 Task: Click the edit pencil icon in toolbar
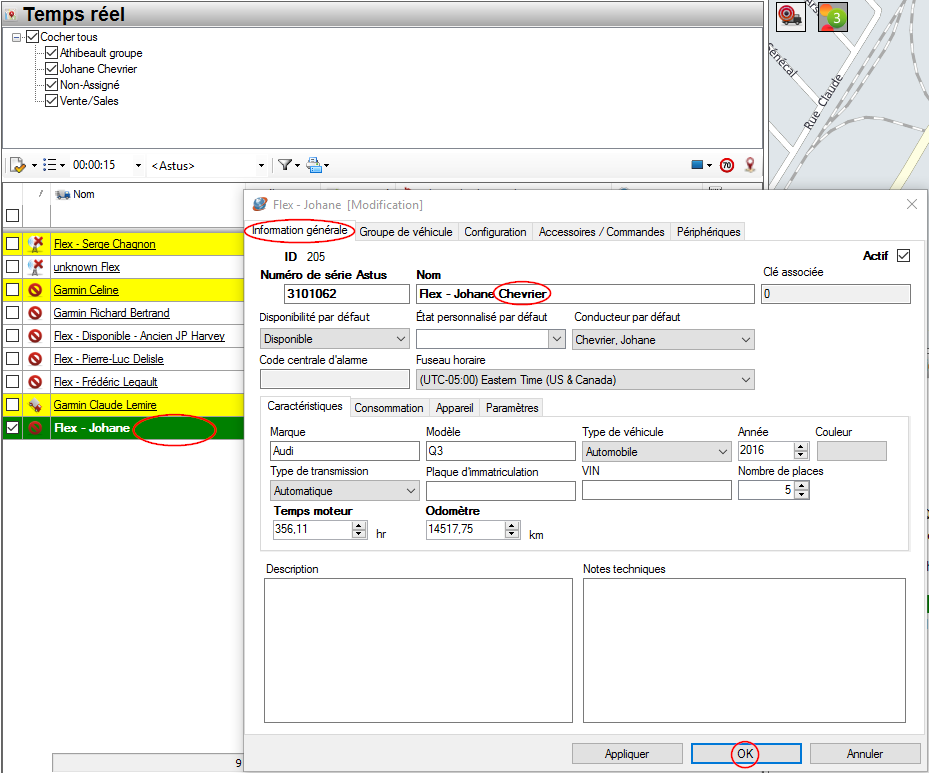pyautogui.click(x=17, y=165)
